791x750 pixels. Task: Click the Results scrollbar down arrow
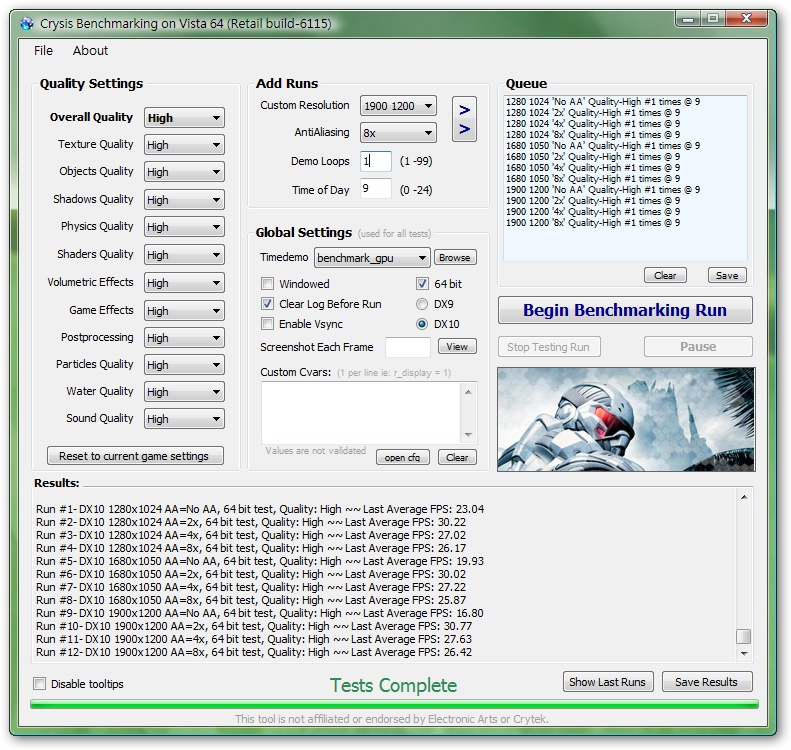coord(744,654)
